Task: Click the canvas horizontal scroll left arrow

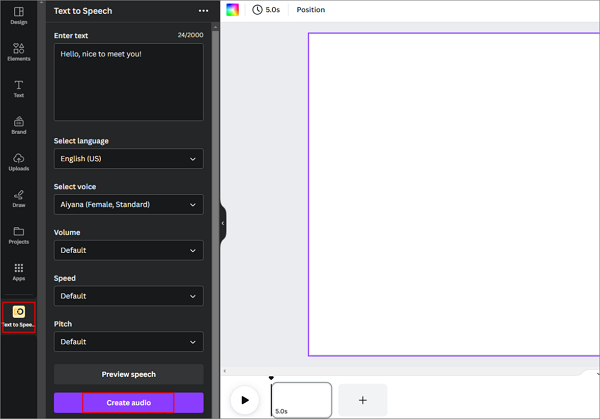Action: pos(225,371)
